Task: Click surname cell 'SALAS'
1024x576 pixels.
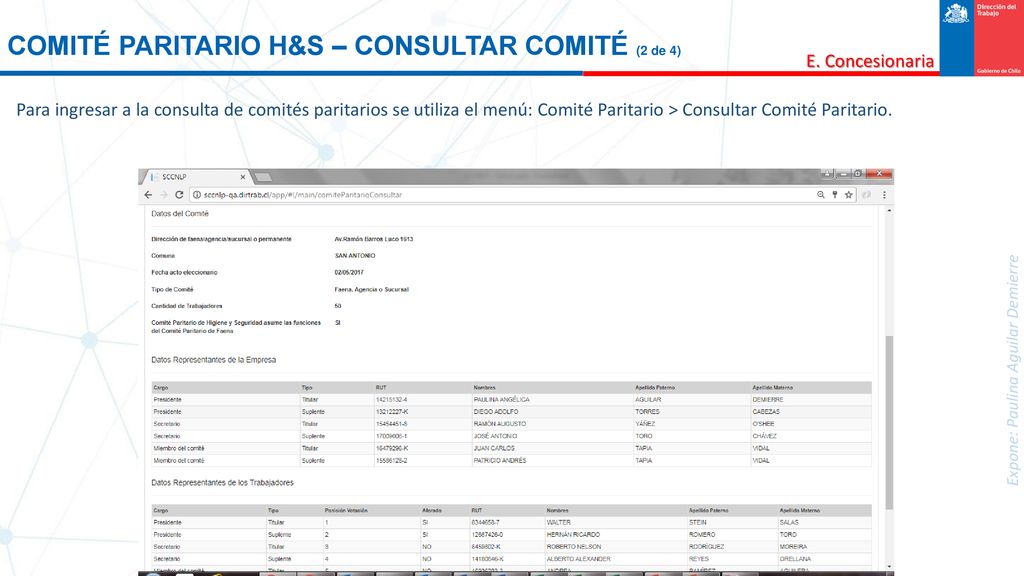Action: point(789,522)
